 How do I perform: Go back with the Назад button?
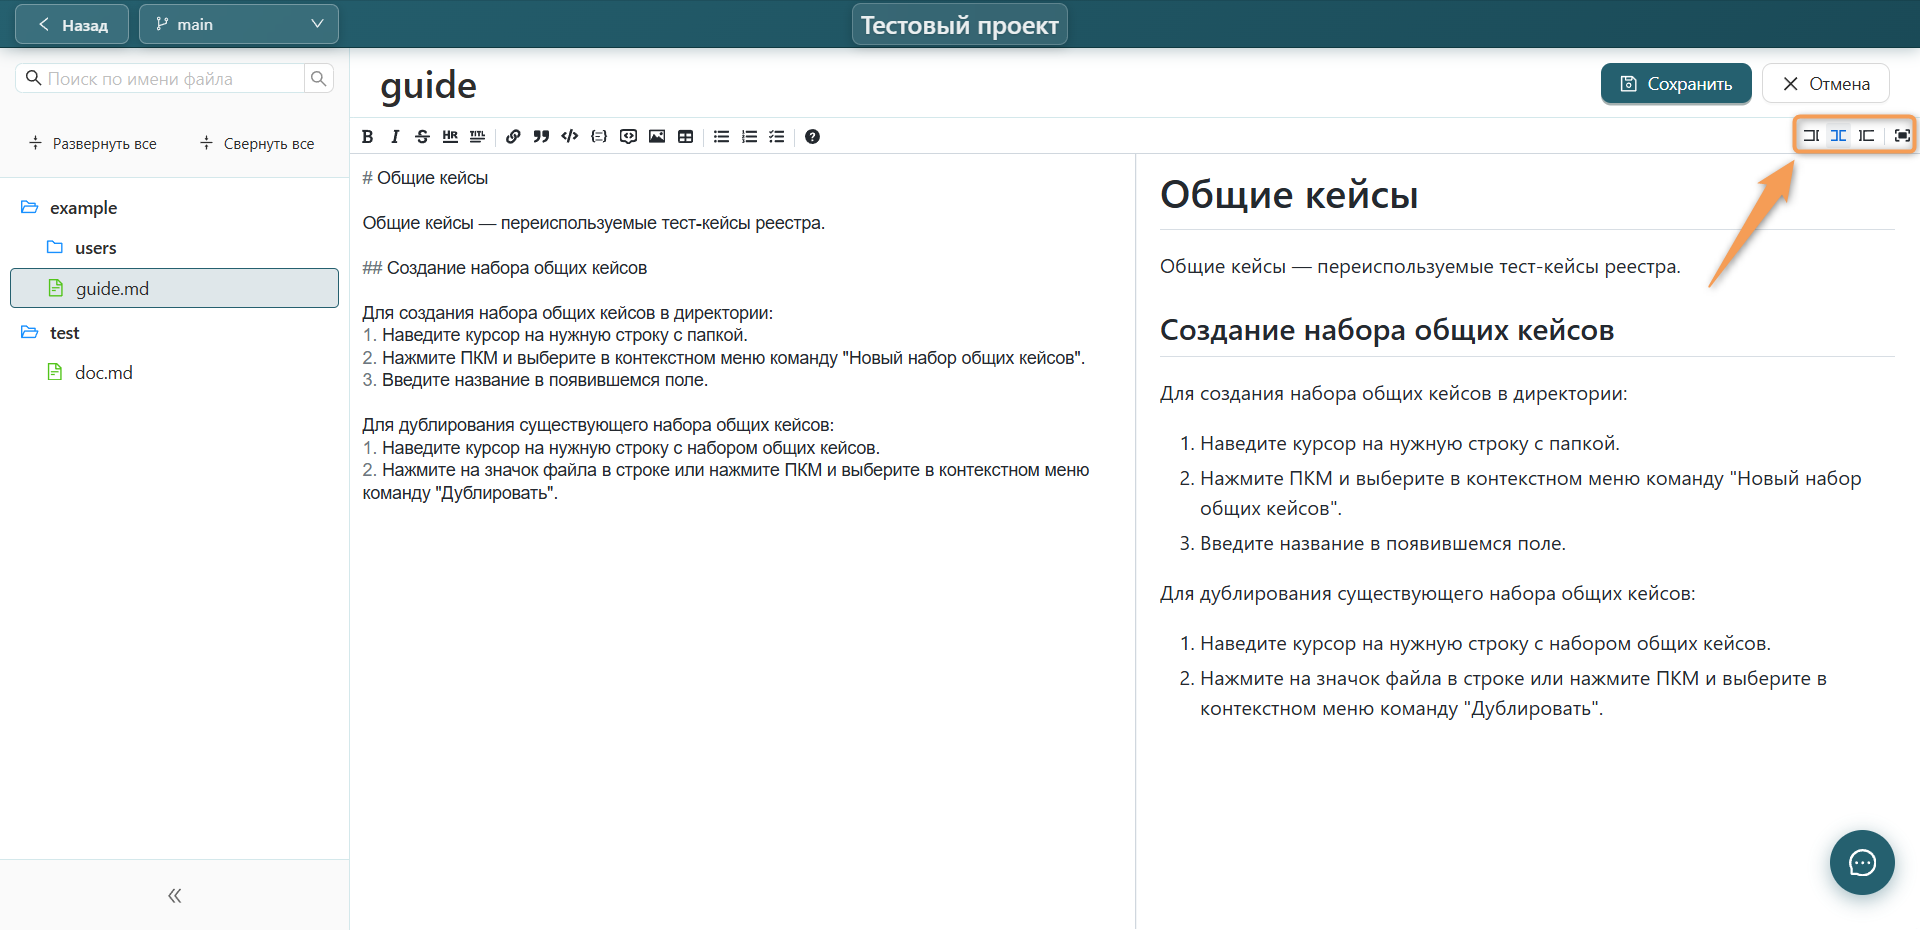click(x=72, y=24)
